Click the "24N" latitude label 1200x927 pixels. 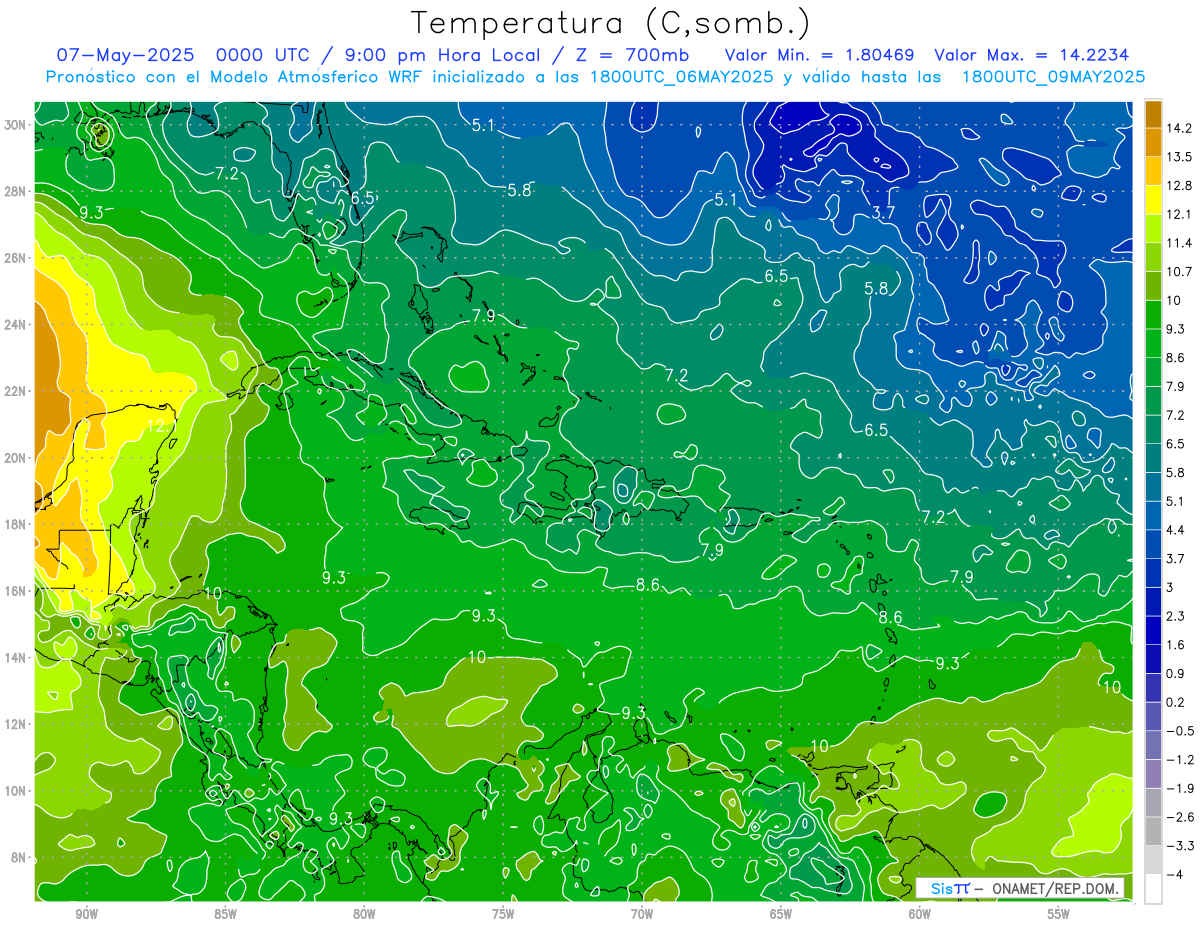[16, 324]
